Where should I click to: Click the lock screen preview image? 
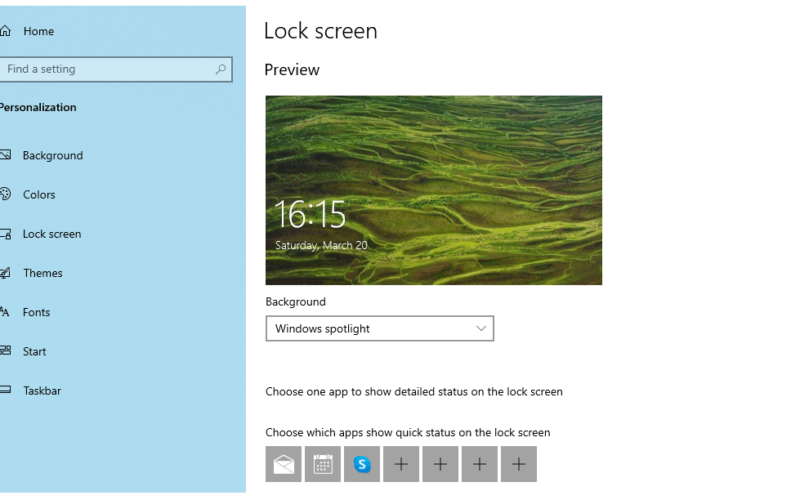[434, 190]
